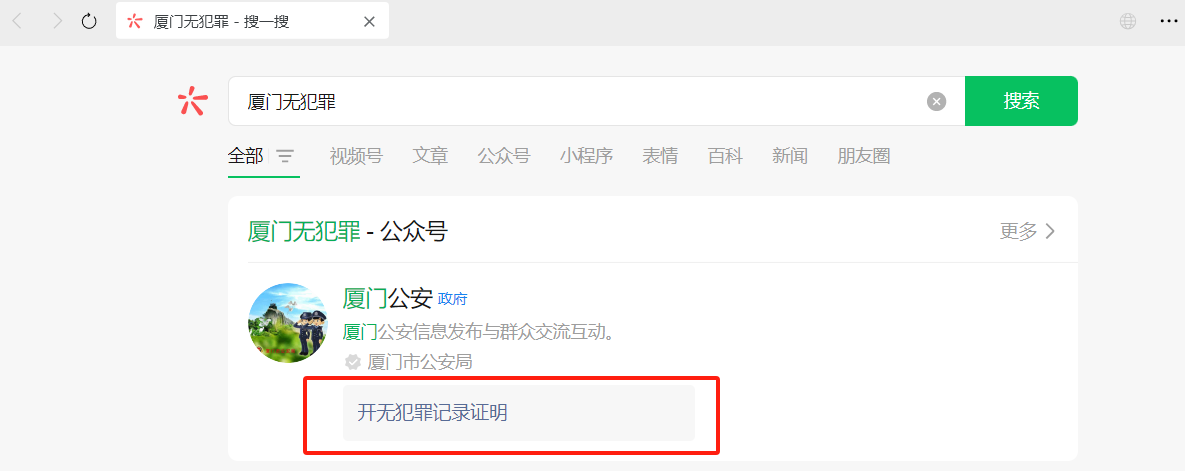Image resolution: width=1185 pixels, height=471 pixels.
Task: Open the three-dot more options menu
Action: [1168, 21]
